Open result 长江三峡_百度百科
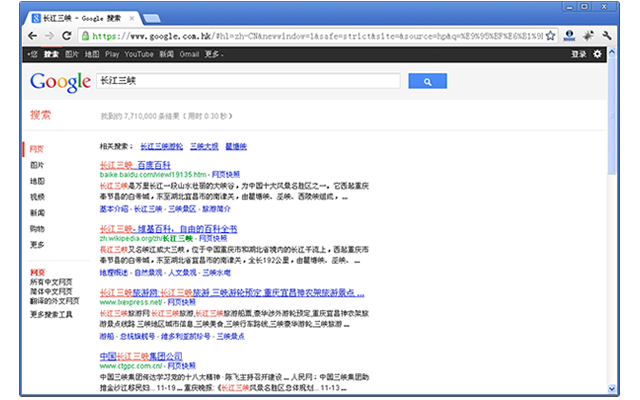The width and height of the screenshot is (640, 400). click(x=135, y=165)
